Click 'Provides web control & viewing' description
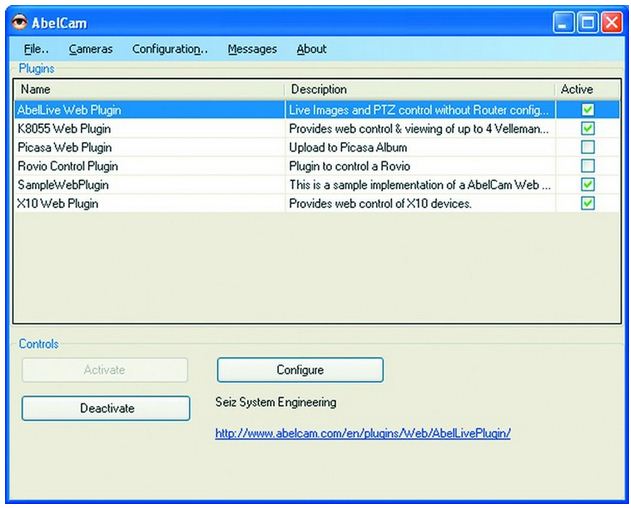The width and height of the screenshot is (631, 508). (419, 129)
